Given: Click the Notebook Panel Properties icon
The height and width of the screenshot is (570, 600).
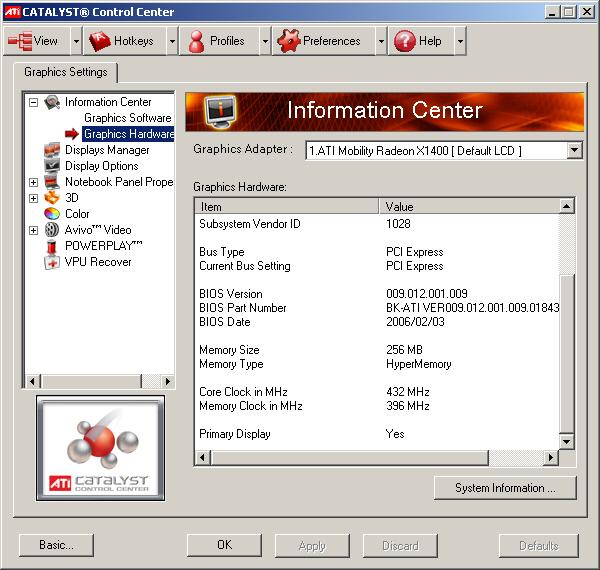Looking at the screenshot, I should 52,182.
